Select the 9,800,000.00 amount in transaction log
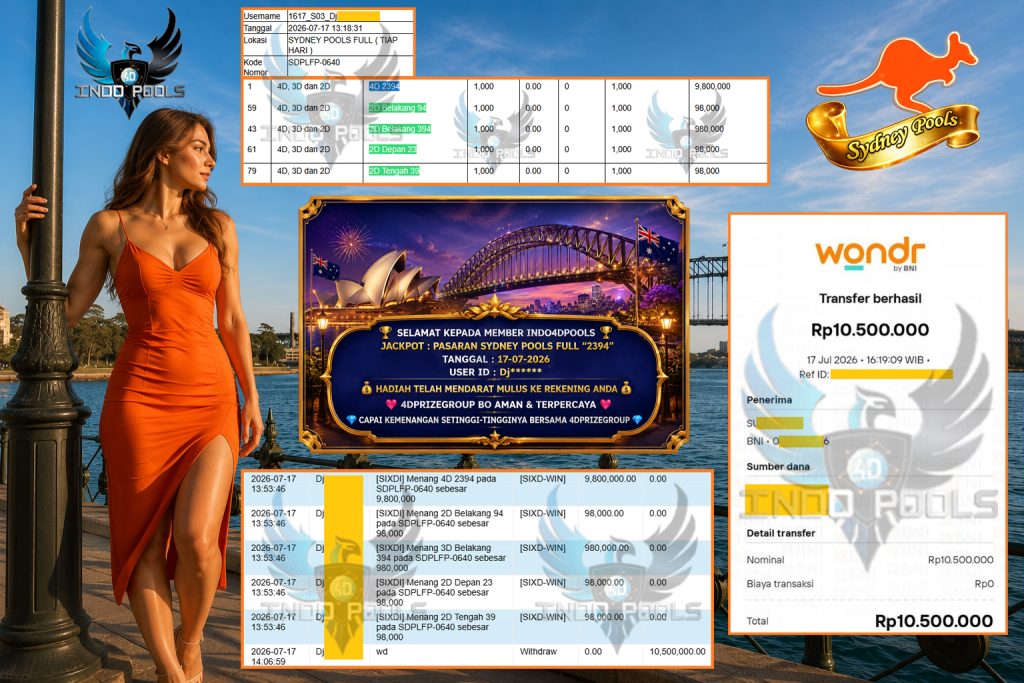Screen dimensions: 1024x683 click(610, 479)
